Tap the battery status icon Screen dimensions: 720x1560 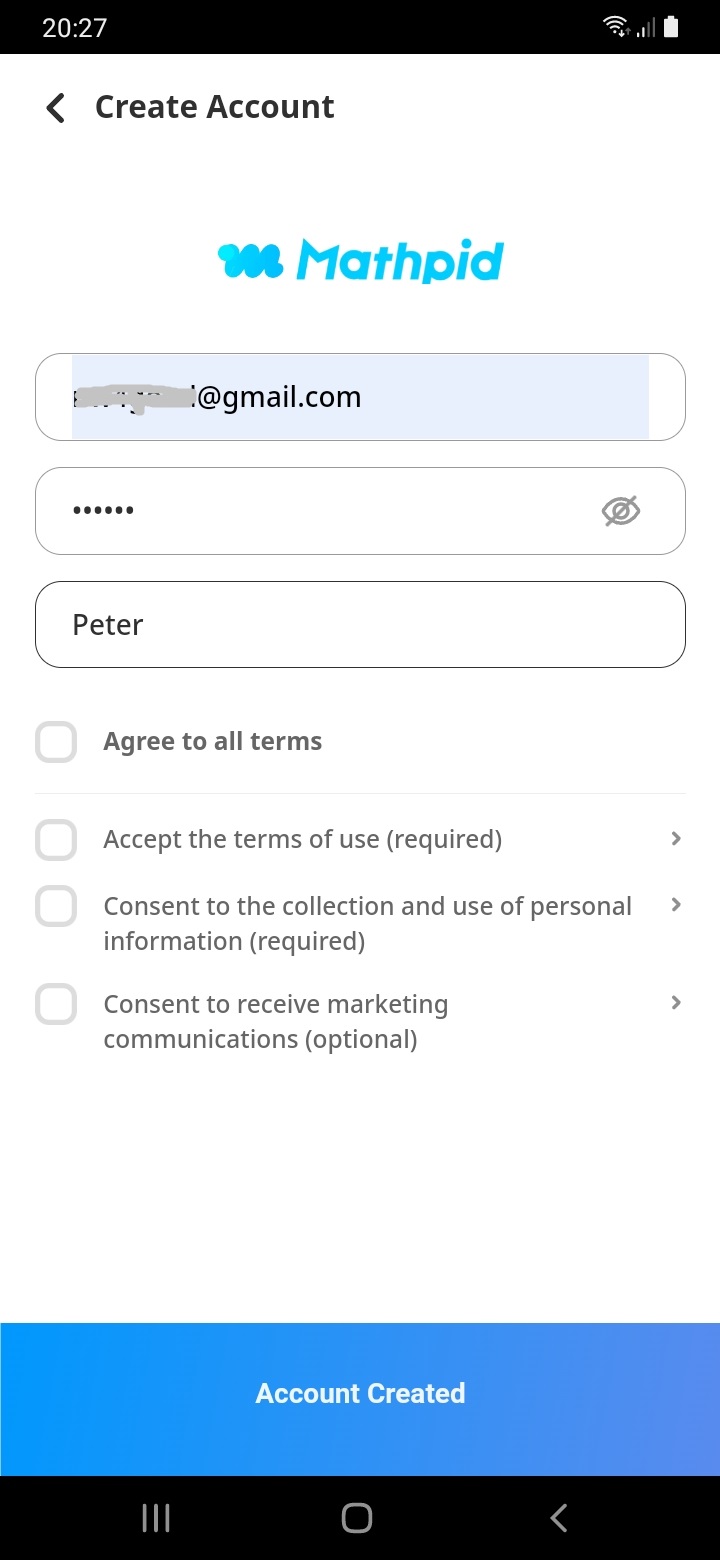coord(671,27)
